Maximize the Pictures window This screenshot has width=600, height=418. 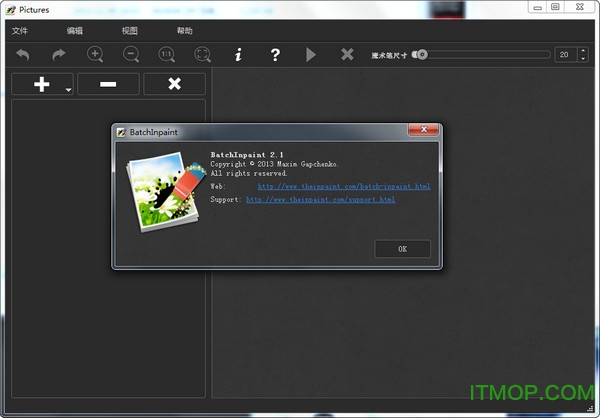click(x=555, y=7)
